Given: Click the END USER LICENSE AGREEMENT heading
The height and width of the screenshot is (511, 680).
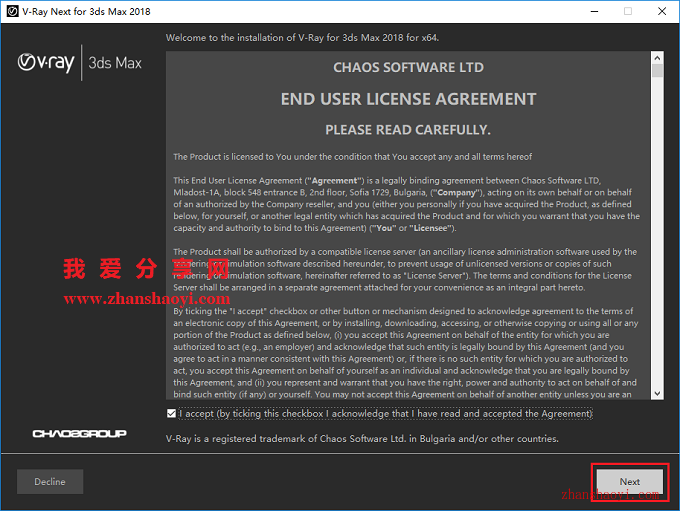Looking at the screenshot, I should coord(409,99).
